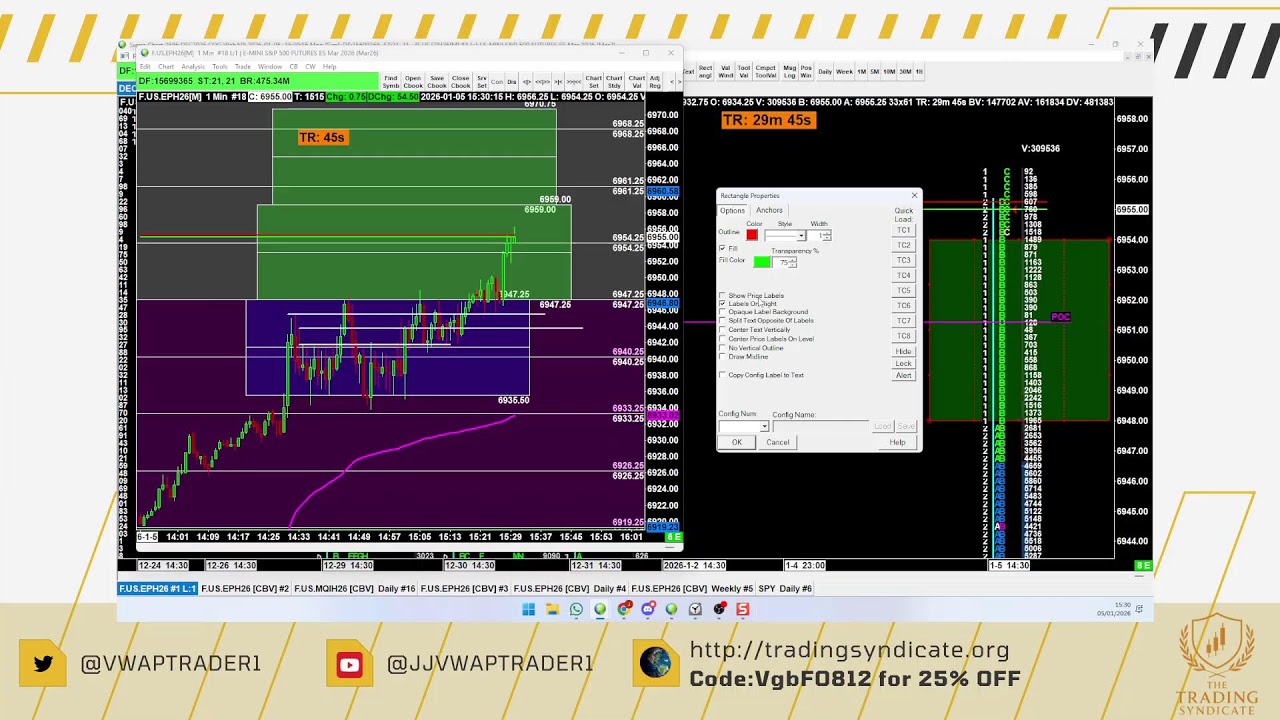The image size is (1280, 720).
Task: Click the TC1 quick load button
Action: (904, 230)
